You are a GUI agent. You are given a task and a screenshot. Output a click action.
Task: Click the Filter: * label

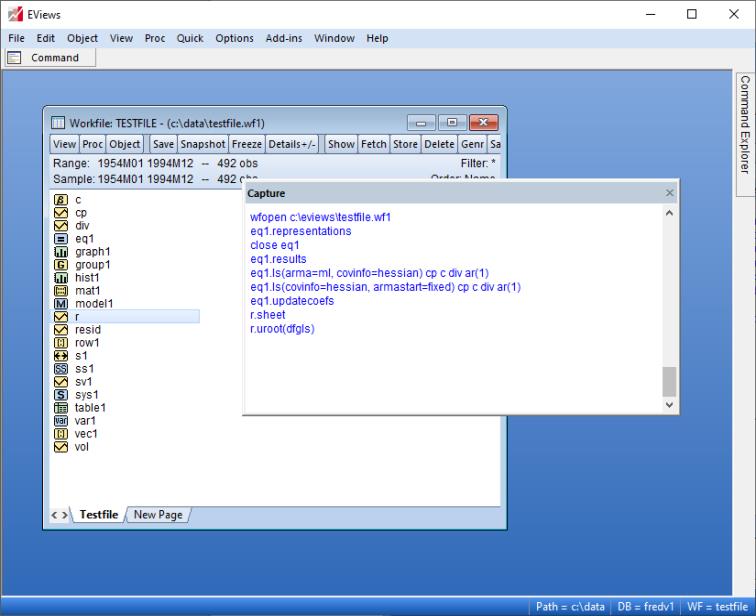point(478,163)
